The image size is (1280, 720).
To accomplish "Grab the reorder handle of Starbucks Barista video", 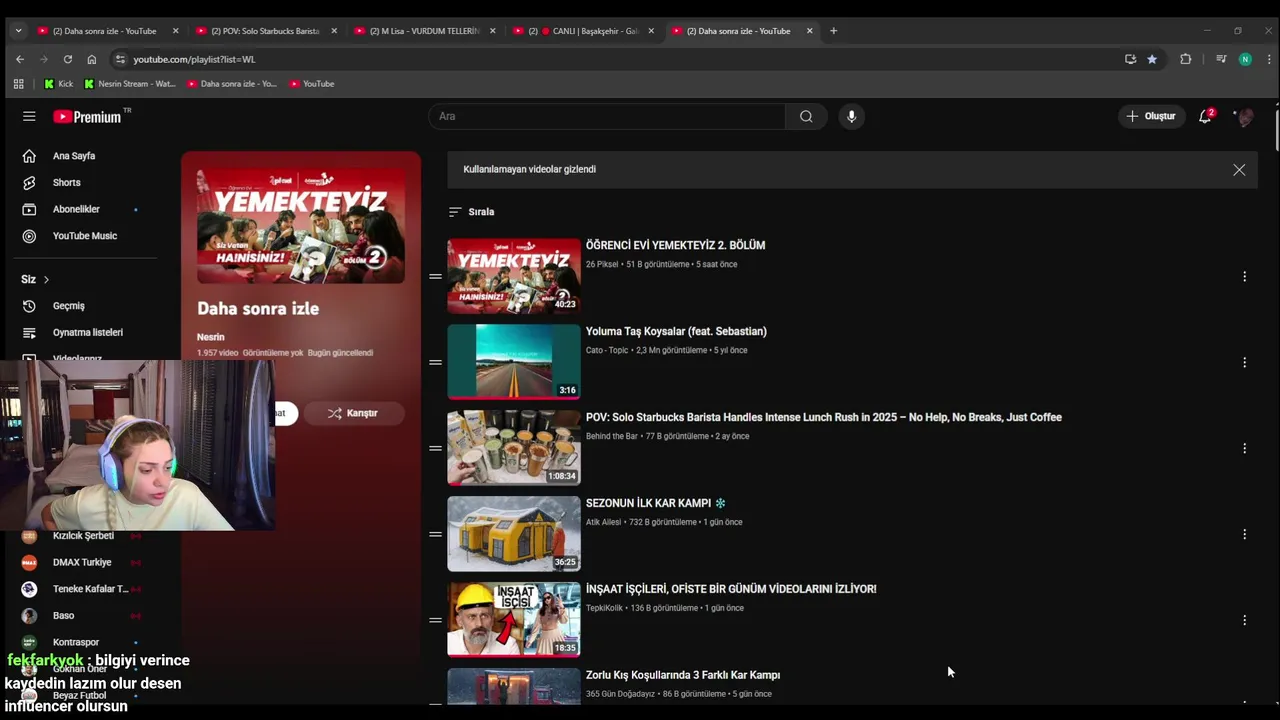I will 435,448.
